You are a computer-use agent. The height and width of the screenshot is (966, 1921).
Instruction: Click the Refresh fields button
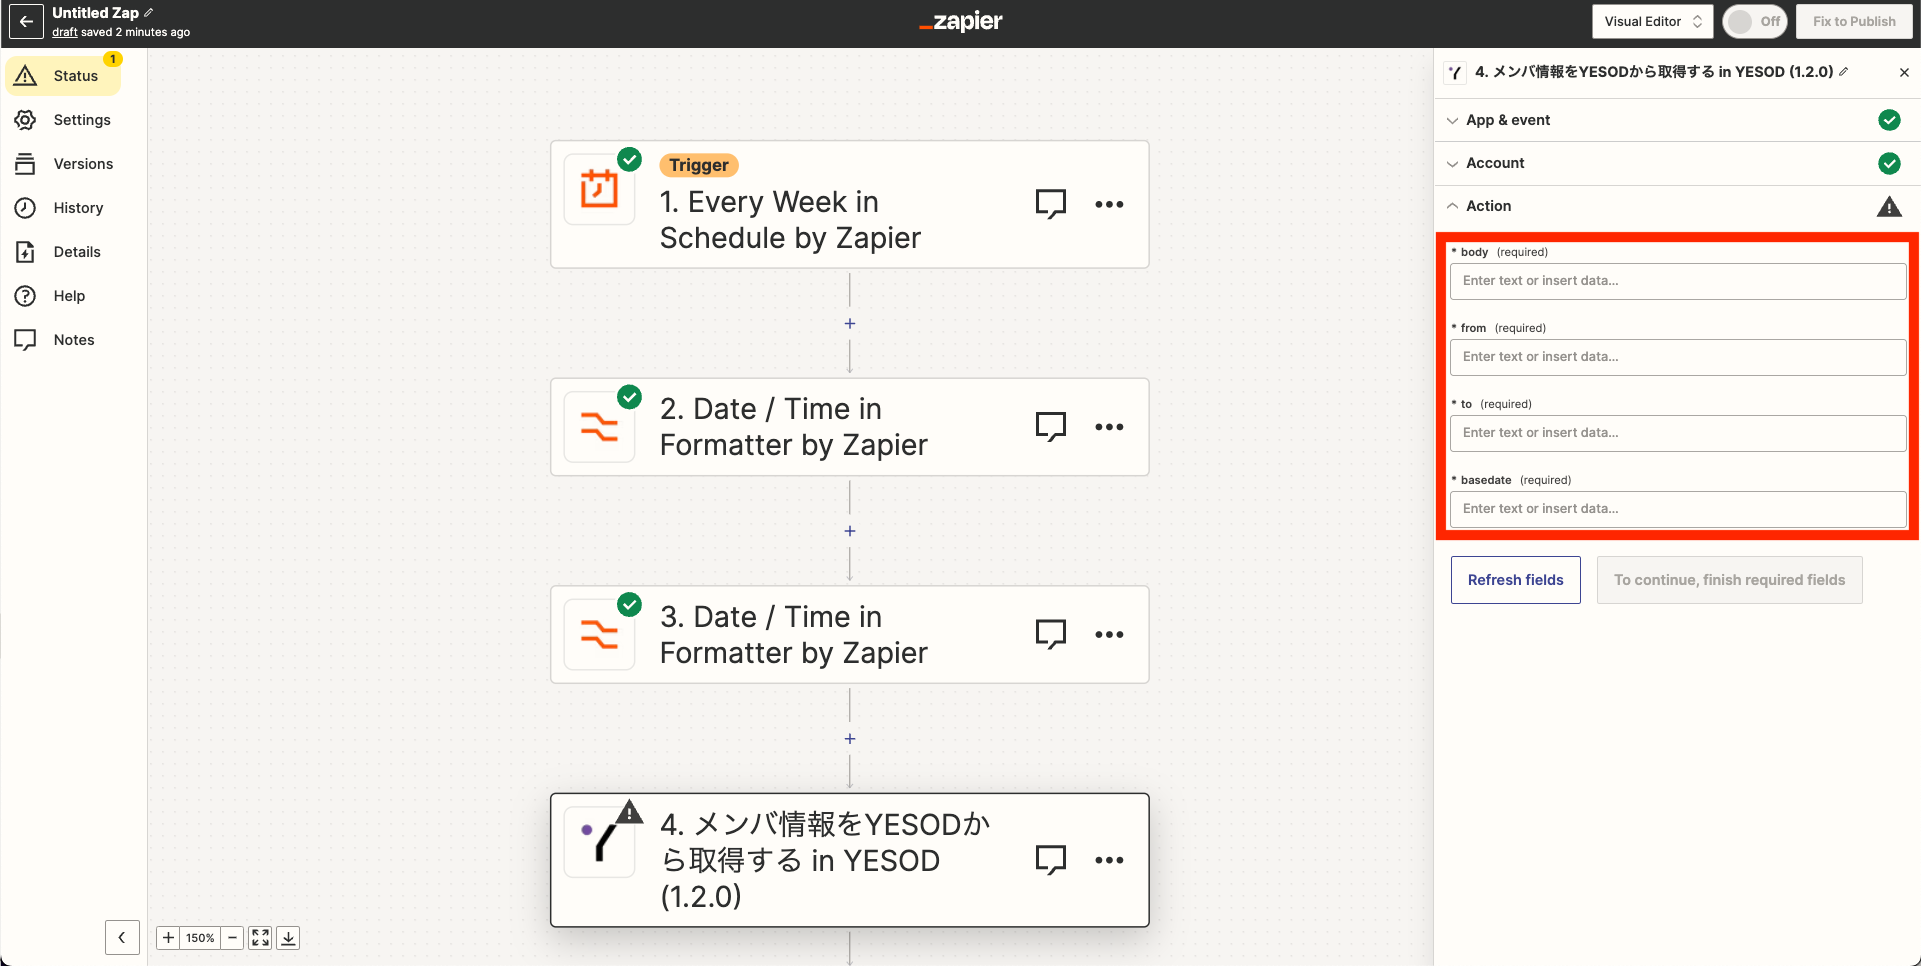[x=1515, y=580]
